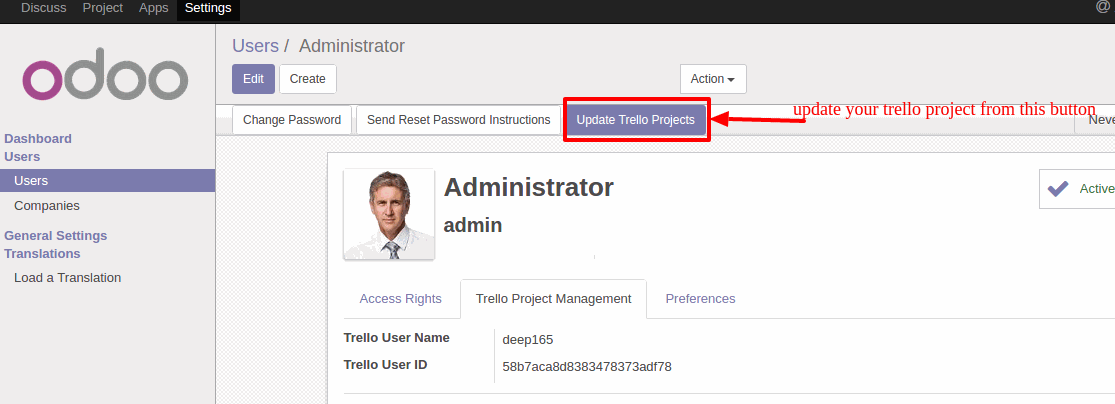Open the Apps menu
Image resolution: width=1115 pixels, height=404 pixels.
pyautogui.click(x=154, y=9)
